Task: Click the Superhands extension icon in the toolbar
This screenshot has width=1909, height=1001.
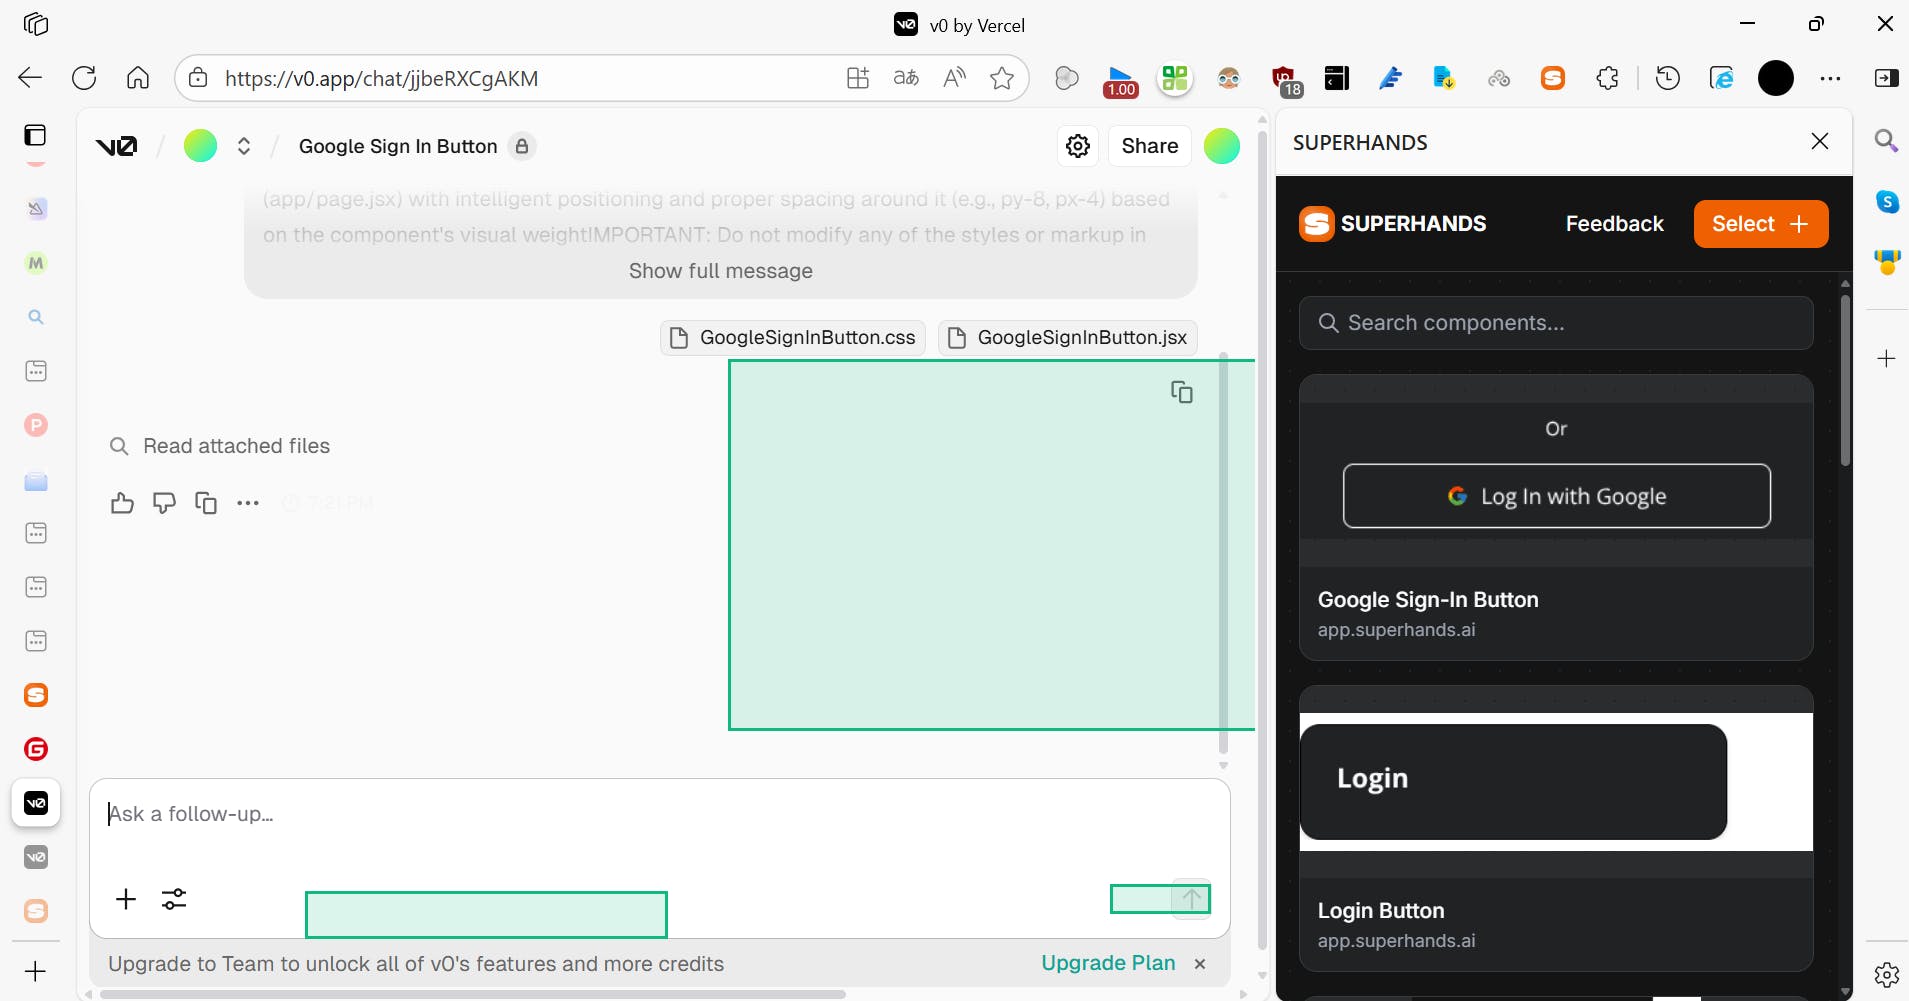Action: pos(1553,78)
